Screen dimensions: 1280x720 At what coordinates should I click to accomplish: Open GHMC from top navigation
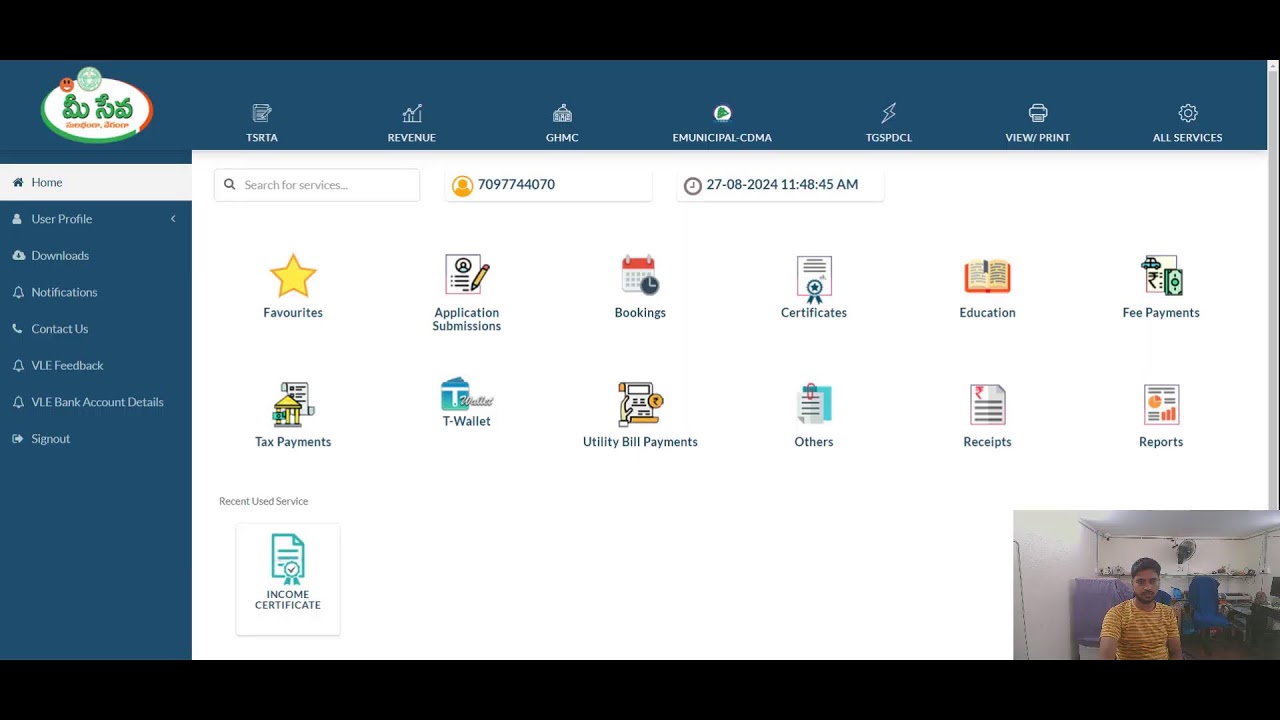pyautogui.click(x=562, y=123)
